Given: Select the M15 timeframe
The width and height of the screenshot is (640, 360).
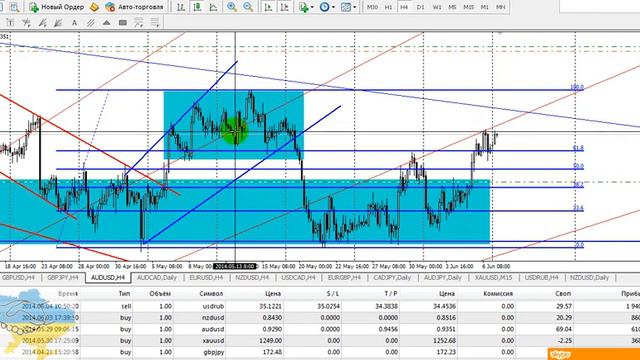Looking at the screenshot, I should click(x=469, y=7).
